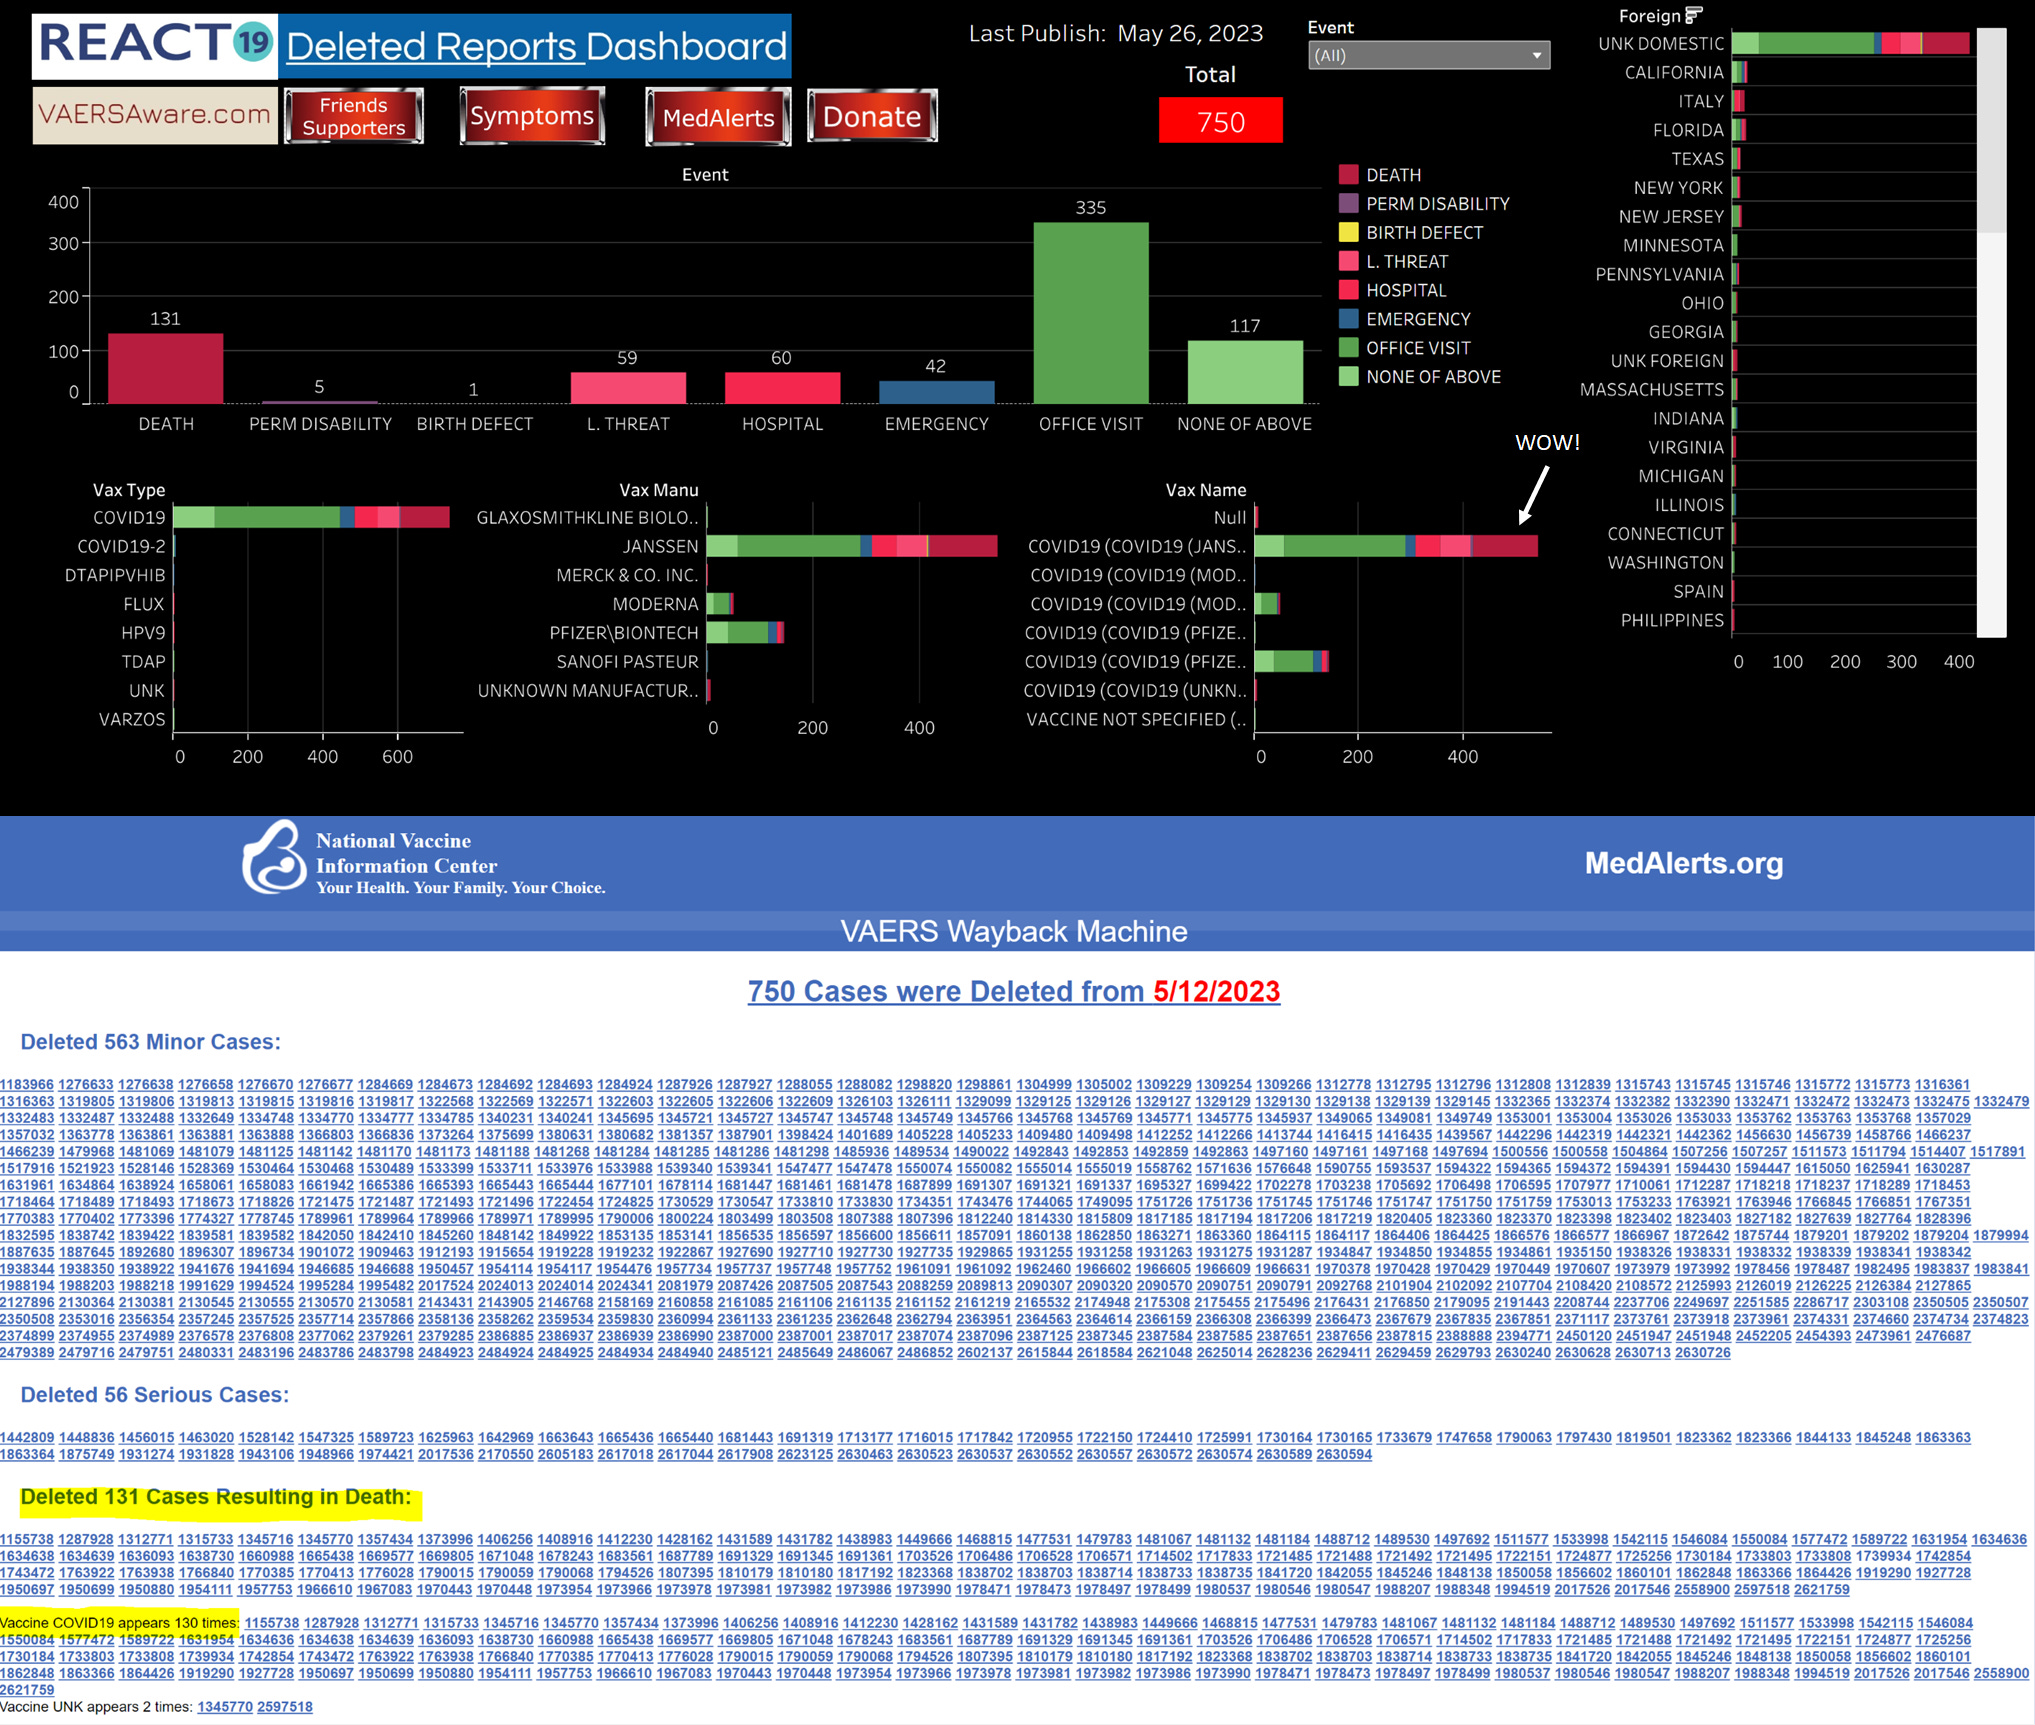Click the MODERNA label in Vax Manu
Screen dimensions: 2035x1725
point(655,605)
